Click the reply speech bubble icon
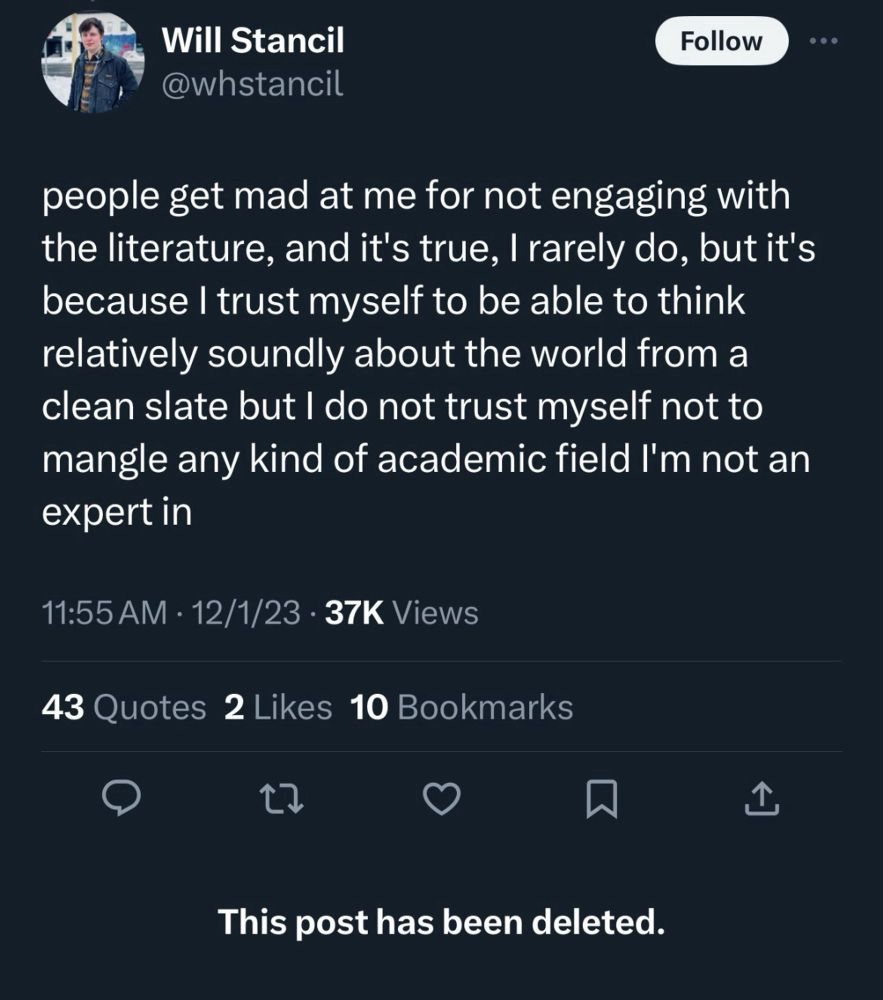Image resolution: width=883 pixels, height=1000 pixels. 121,799
